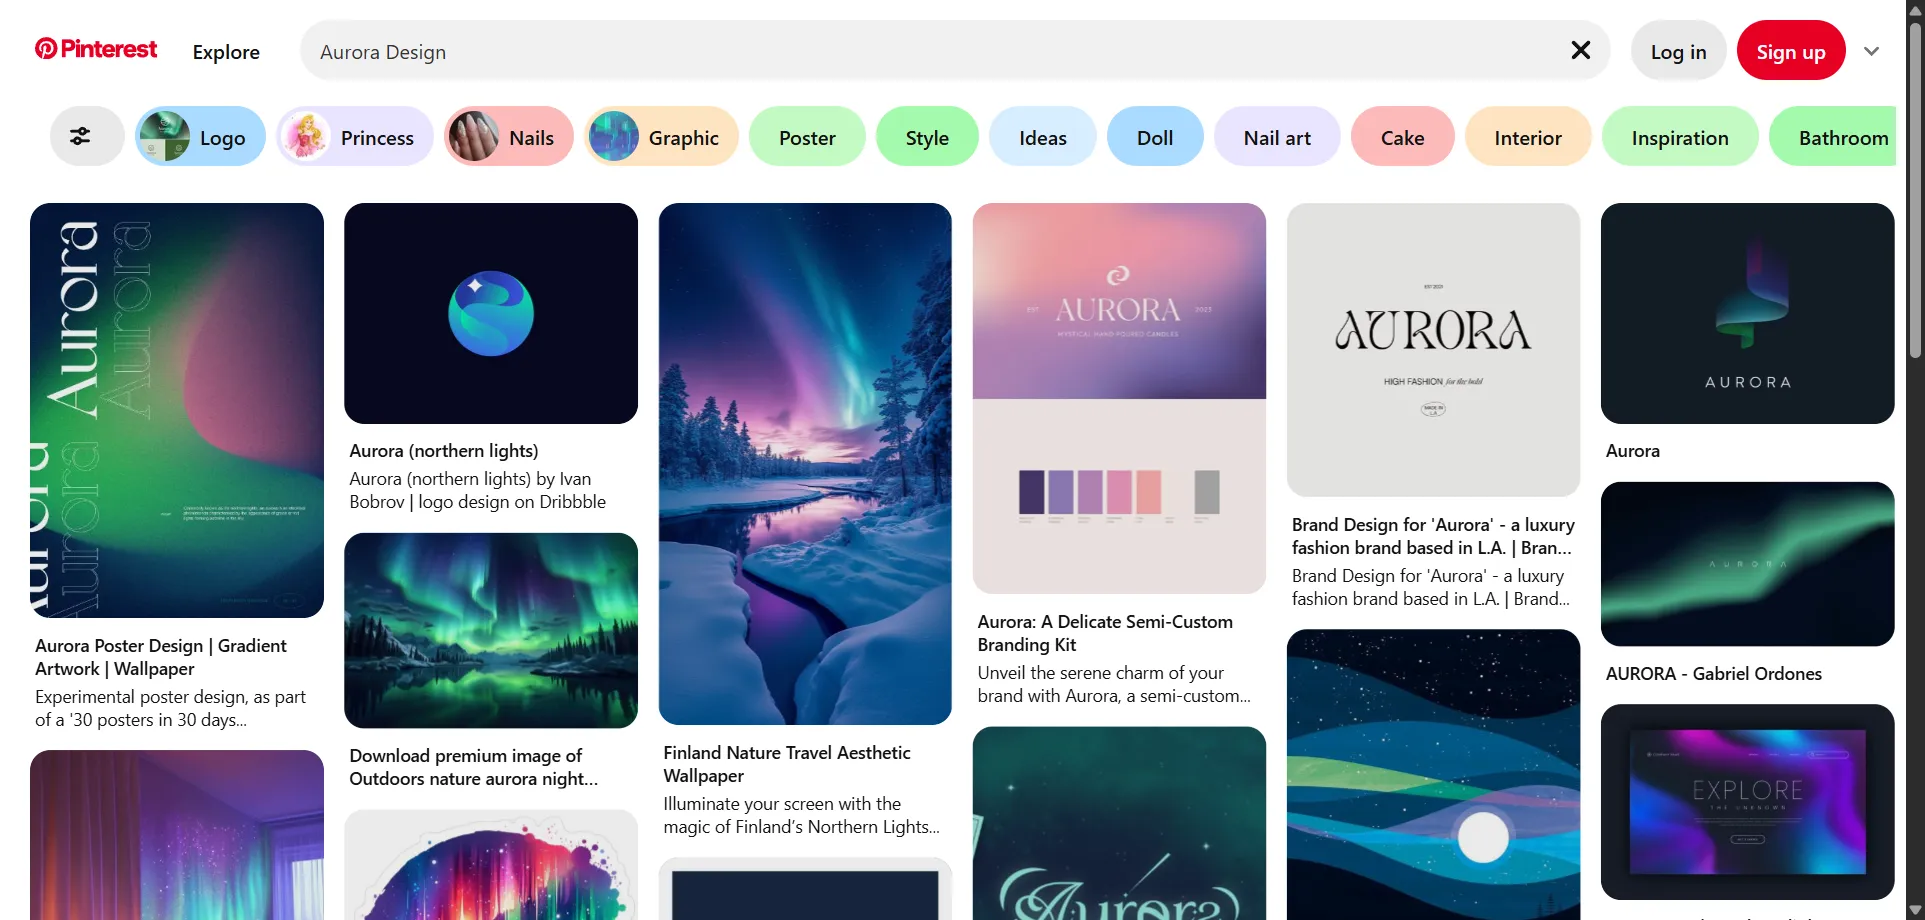Click 'Download premium image of Outdoors' title
Screen dimensions: 1925x920
473,767
